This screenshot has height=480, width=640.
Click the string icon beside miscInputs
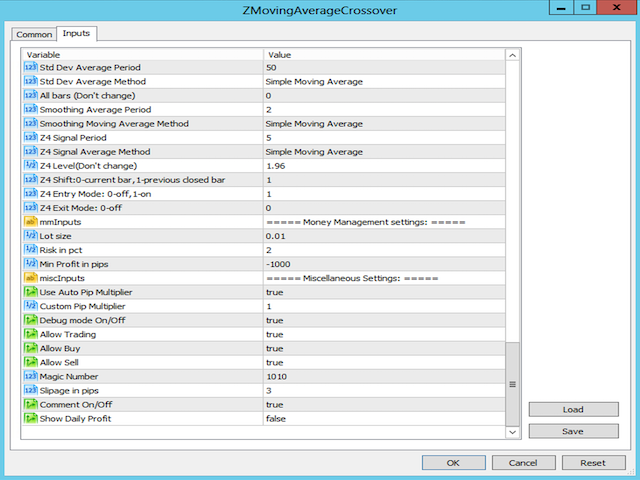pos(31,278)
